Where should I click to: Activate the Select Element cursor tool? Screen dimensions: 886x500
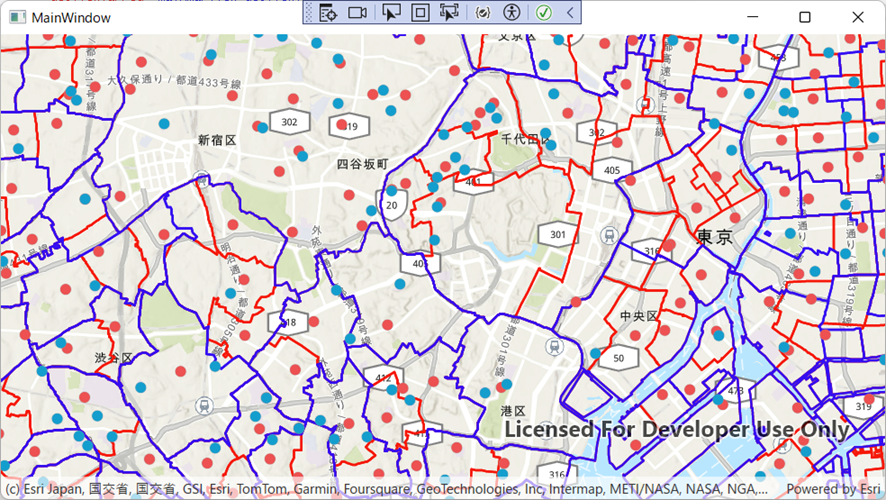point(391,12)
